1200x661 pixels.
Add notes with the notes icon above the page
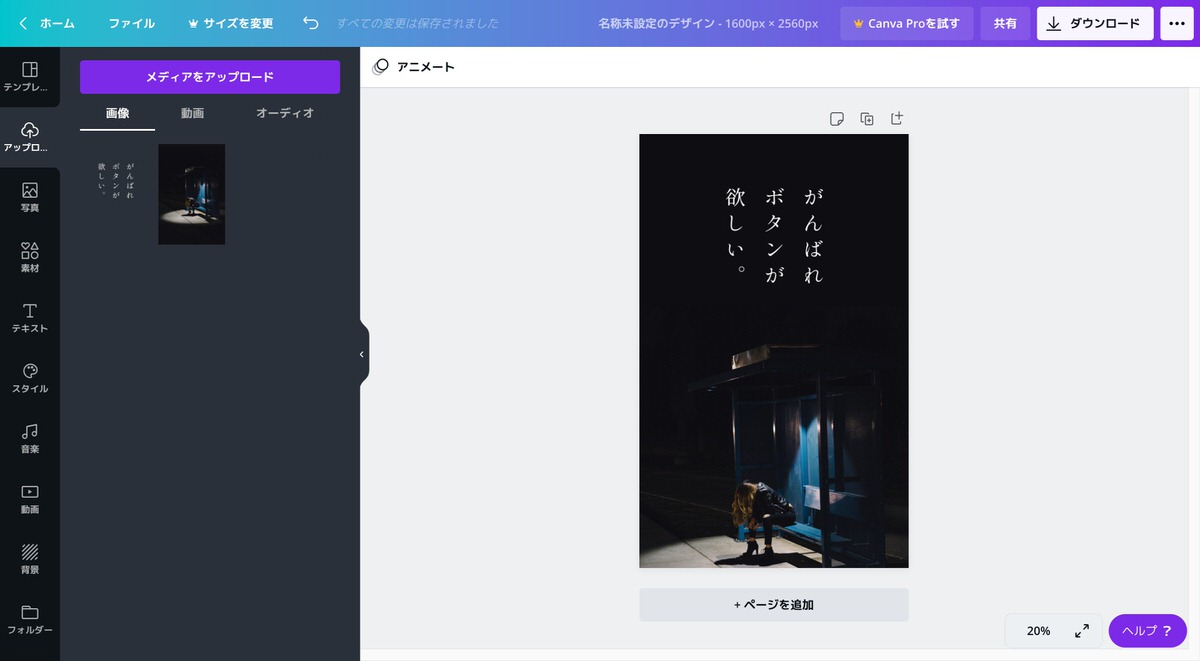[x=836, y=117]
